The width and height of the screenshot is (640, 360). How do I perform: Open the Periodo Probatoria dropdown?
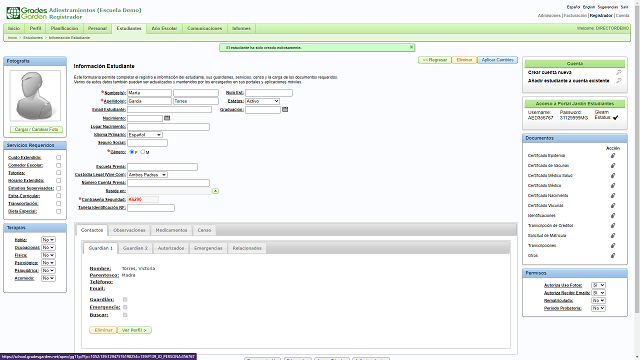[x=598, y=308]
